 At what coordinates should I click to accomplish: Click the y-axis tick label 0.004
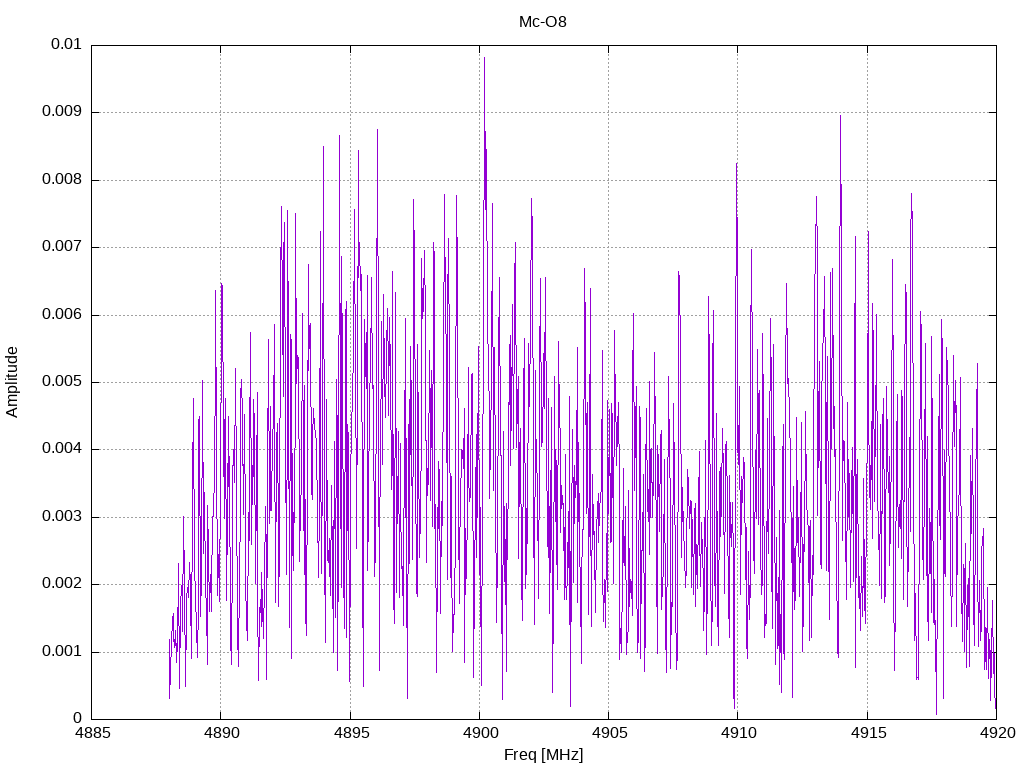(x=62, y=449)
